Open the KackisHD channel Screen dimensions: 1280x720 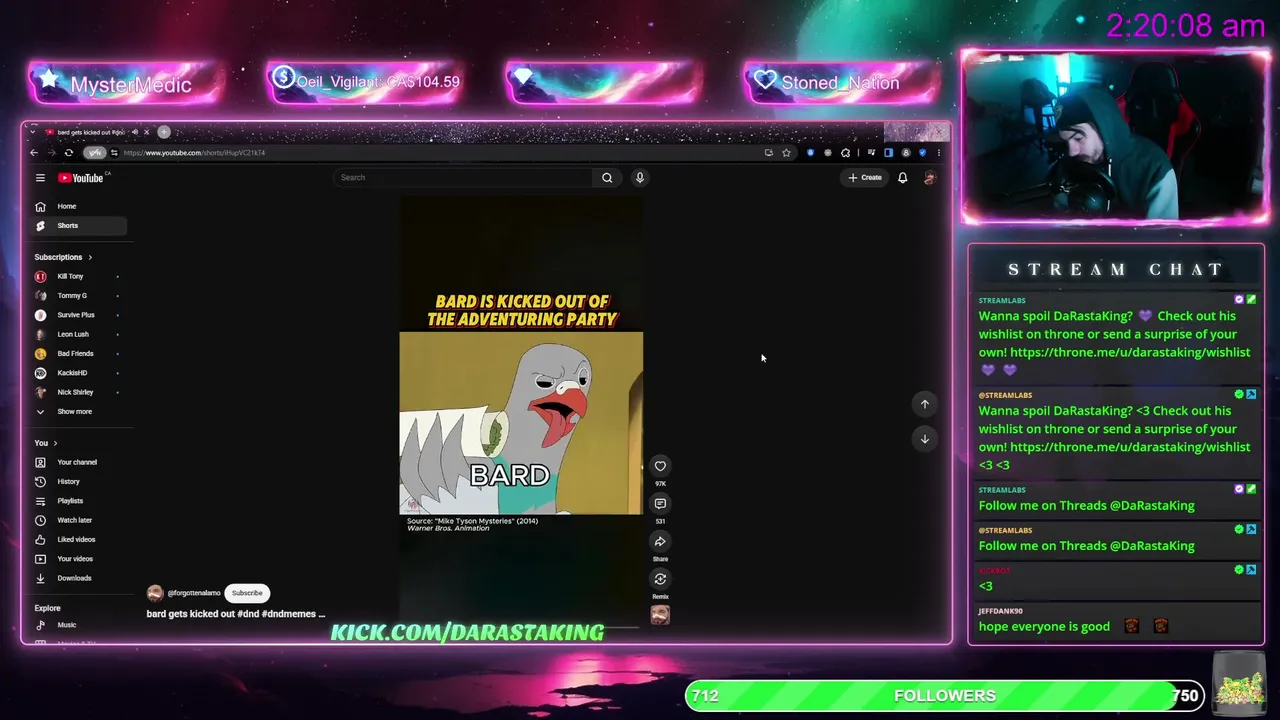click(x=80, y=373)
